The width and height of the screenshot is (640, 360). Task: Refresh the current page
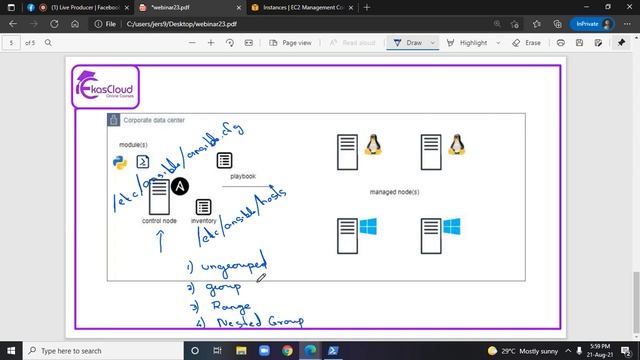(x=54, y=24)
